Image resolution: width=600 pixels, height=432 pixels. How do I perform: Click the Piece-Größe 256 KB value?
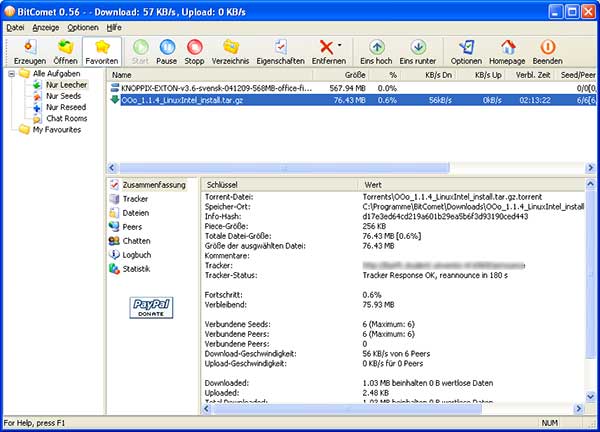(x=374, y=226)
